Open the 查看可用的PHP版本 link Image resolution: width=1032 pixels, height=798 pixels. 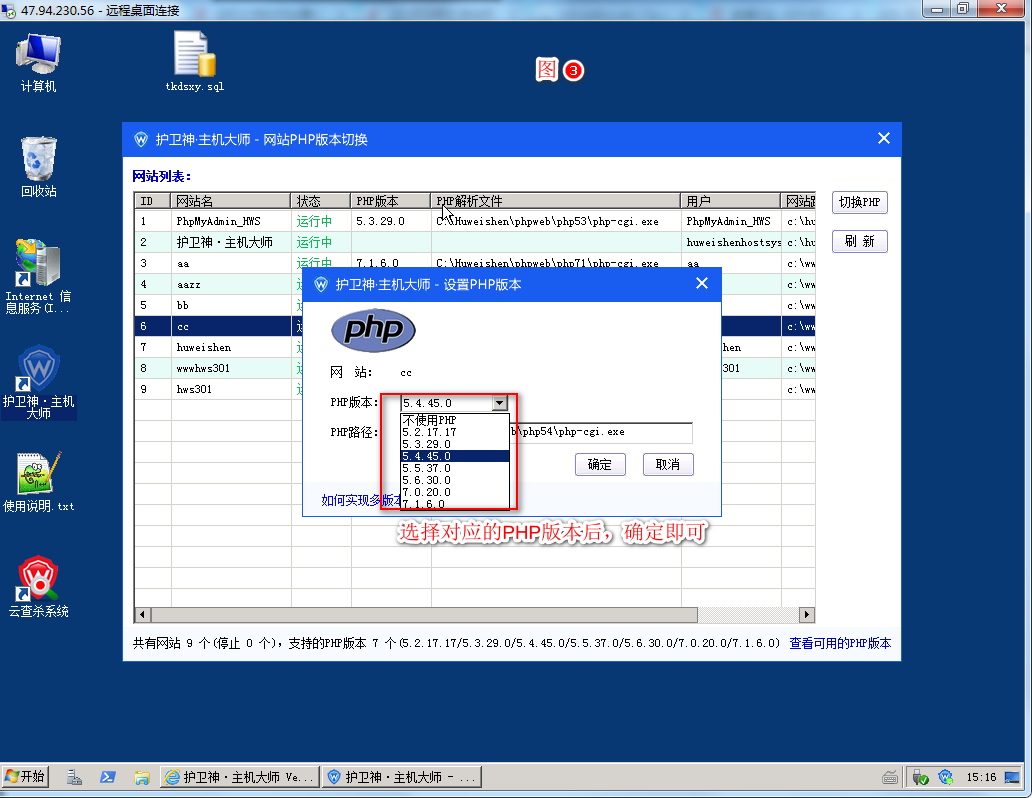[840, 644]
